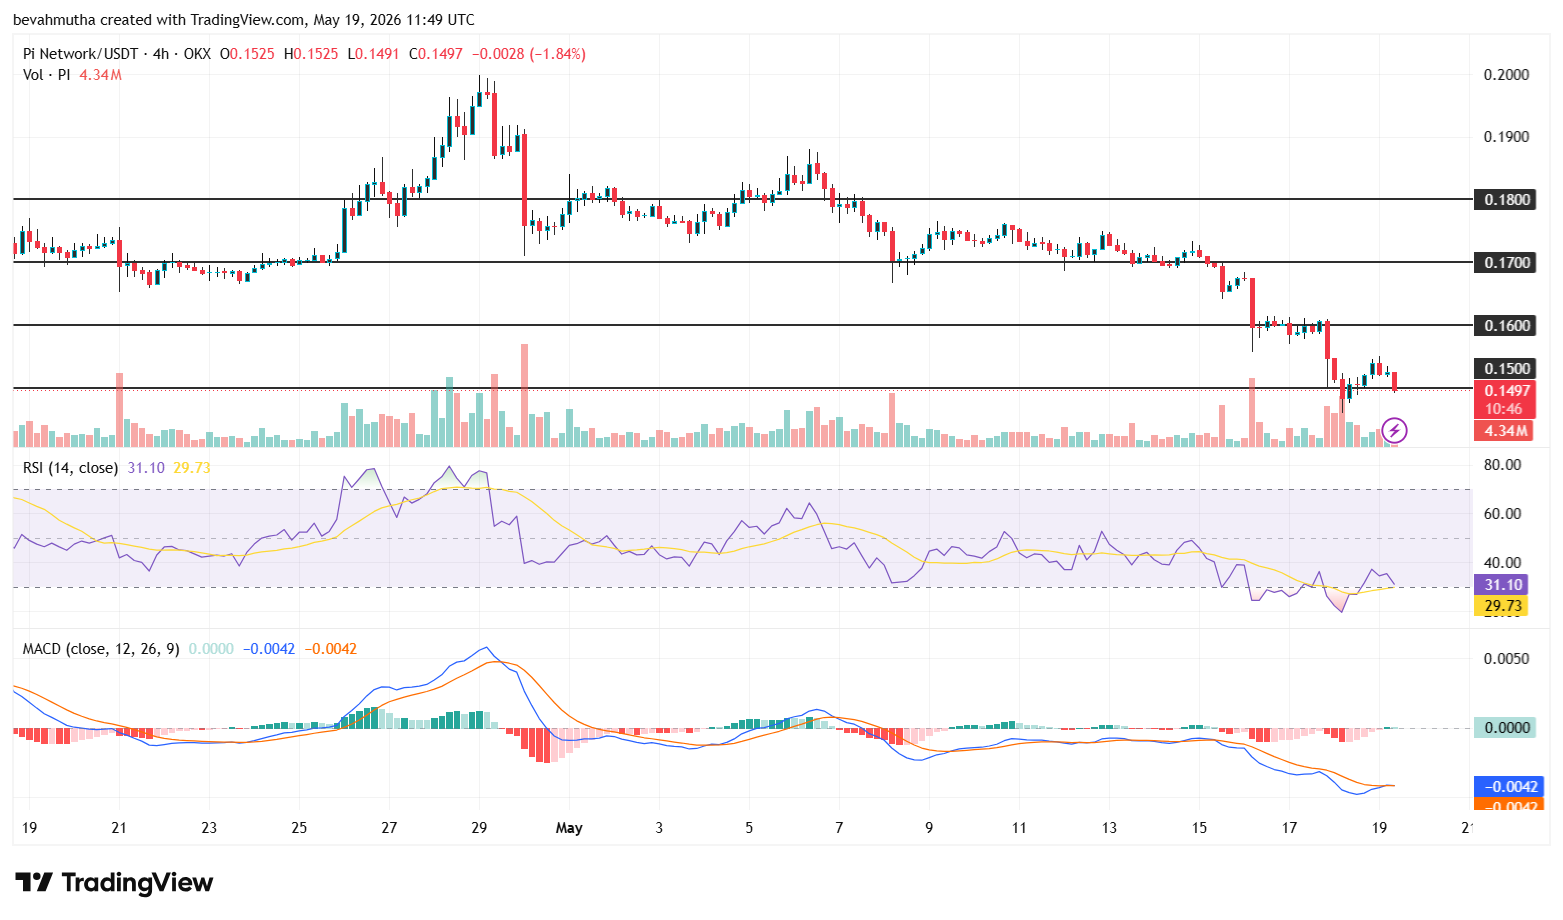This screenshot has width=1563, height=920.
Task: Click the RSI legend value 31.10
Action: [146, 467]
